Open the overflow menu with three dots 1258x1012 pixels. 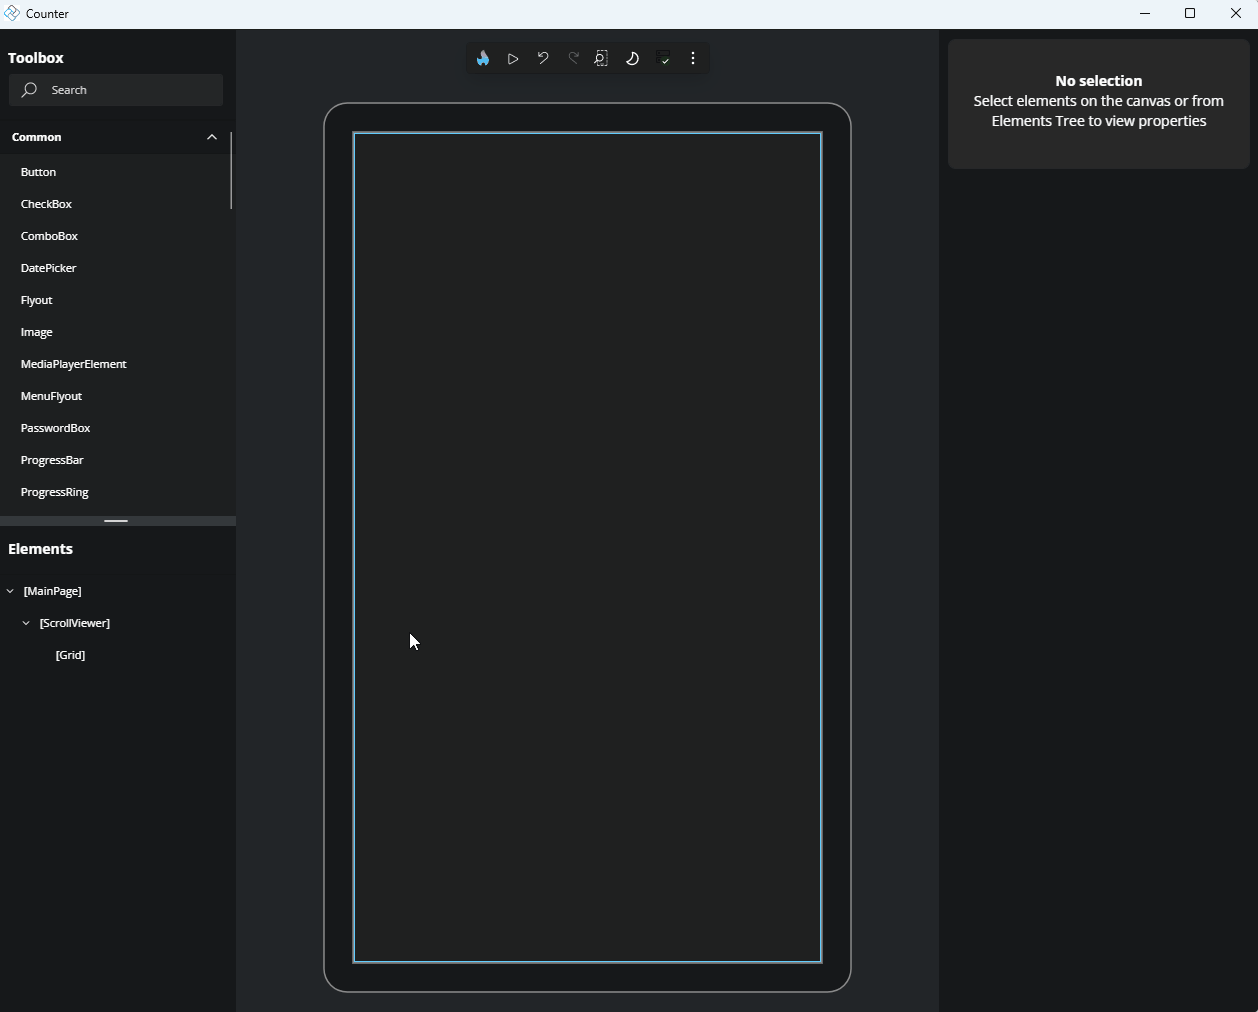tap(693, 58)
